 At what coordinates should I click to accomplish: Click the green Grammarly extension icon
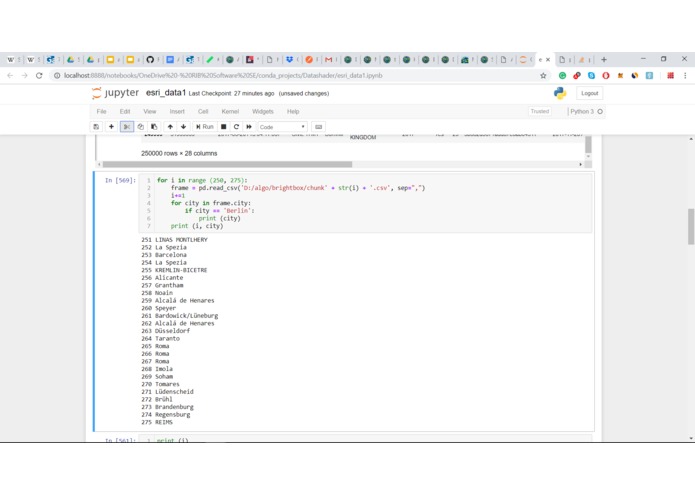[562, 76]
